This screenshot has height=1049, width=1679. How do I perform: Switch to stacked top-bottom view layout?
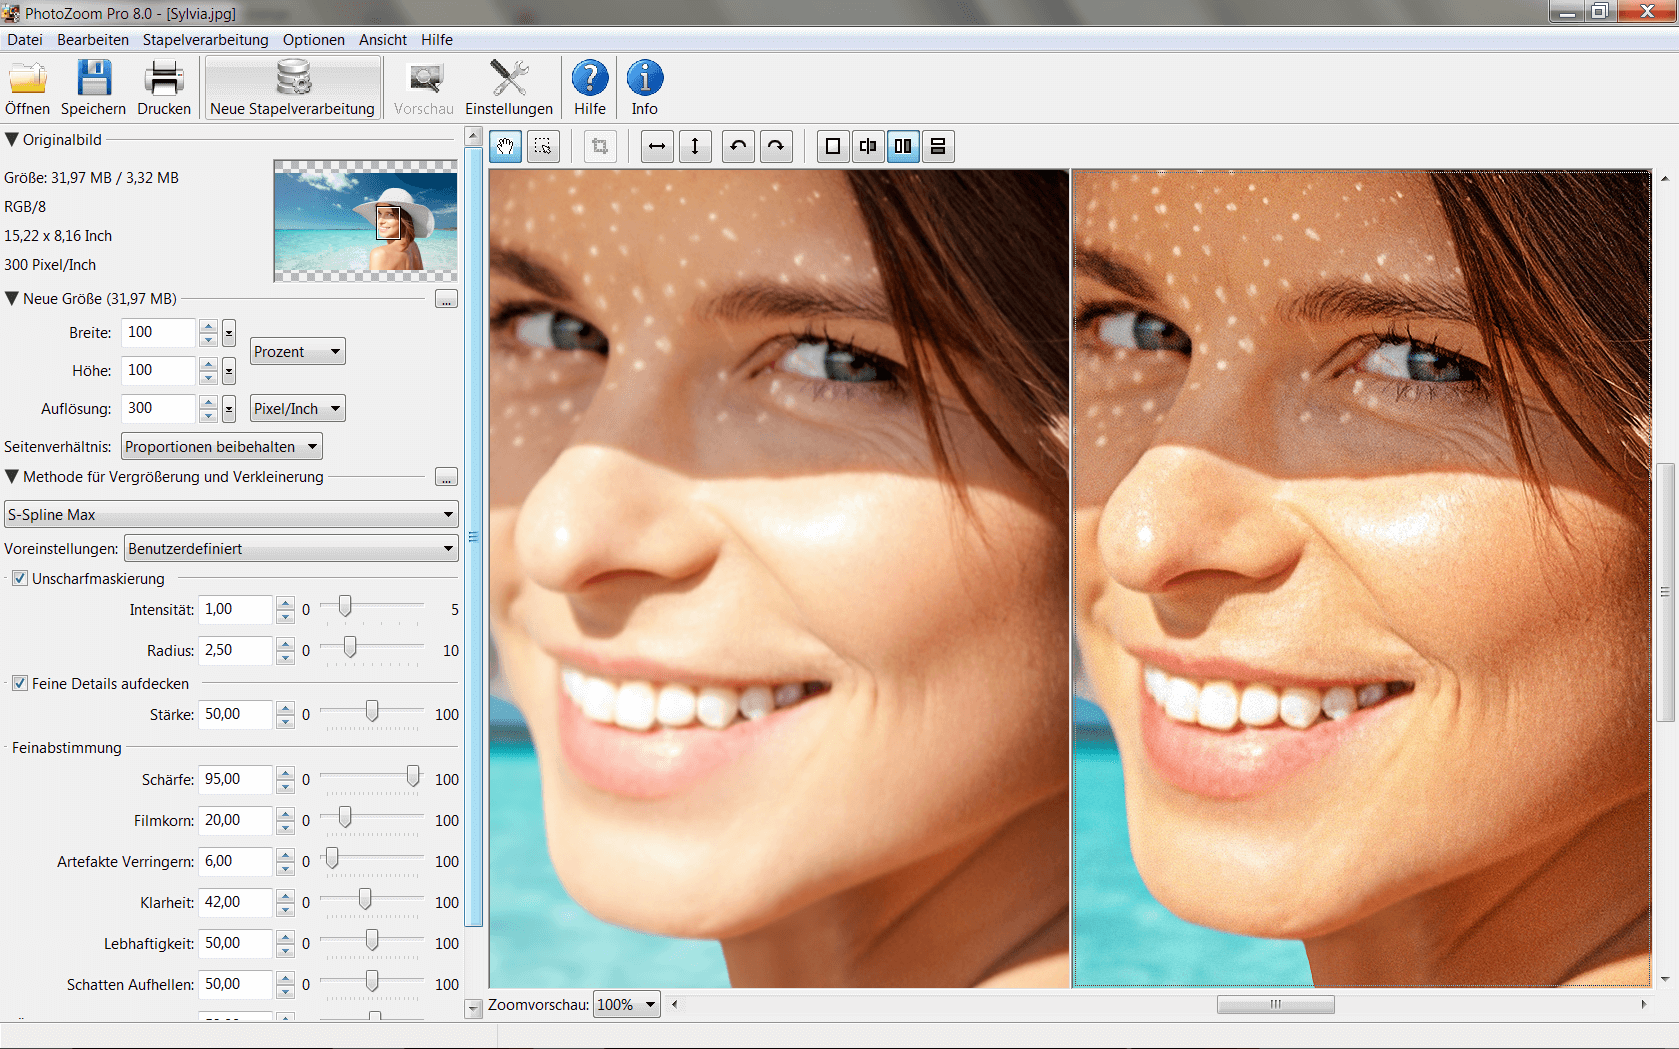click(x=938, y=146)
